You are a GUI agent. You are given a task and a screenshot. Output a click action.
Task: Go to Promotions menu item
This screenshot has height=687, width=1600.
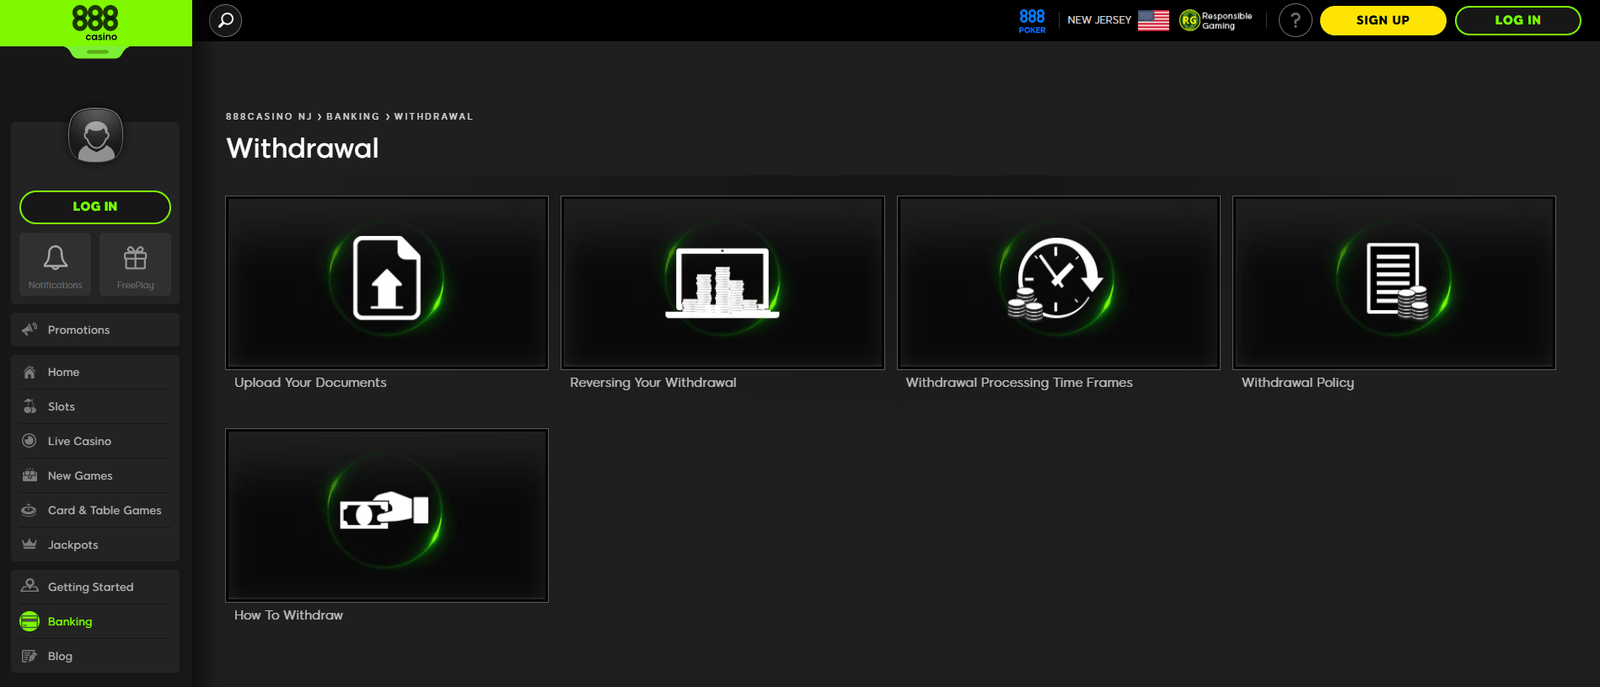pyautogui.click(x=95, y=330)
